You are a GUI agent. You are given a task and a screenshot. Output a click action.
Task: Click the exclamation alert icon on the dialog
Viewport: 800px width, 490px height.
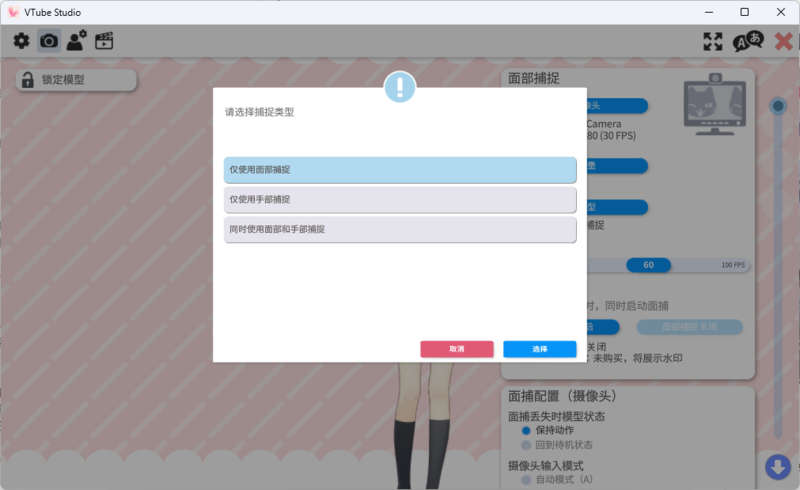pos(400,87)
